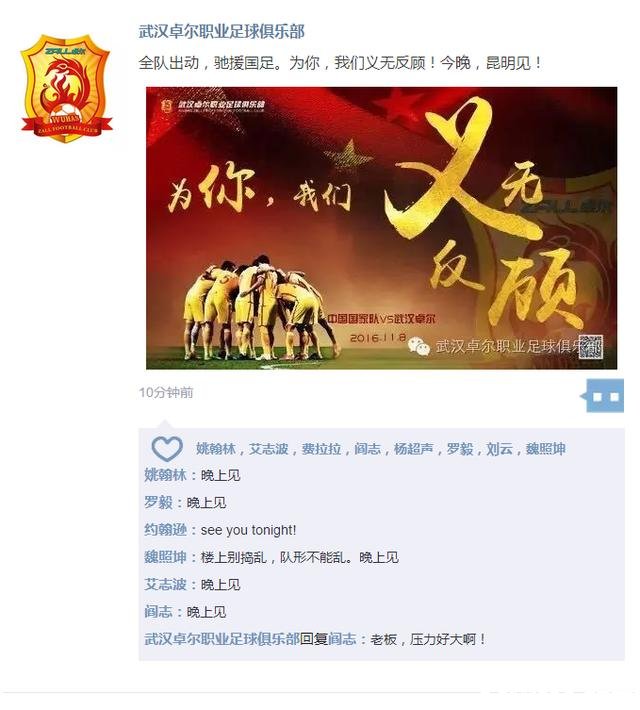The width and height of the screenshot is (640, 710).
Task: Click 阎志 after 回复 in the last comment
Action: pos(342,639)
